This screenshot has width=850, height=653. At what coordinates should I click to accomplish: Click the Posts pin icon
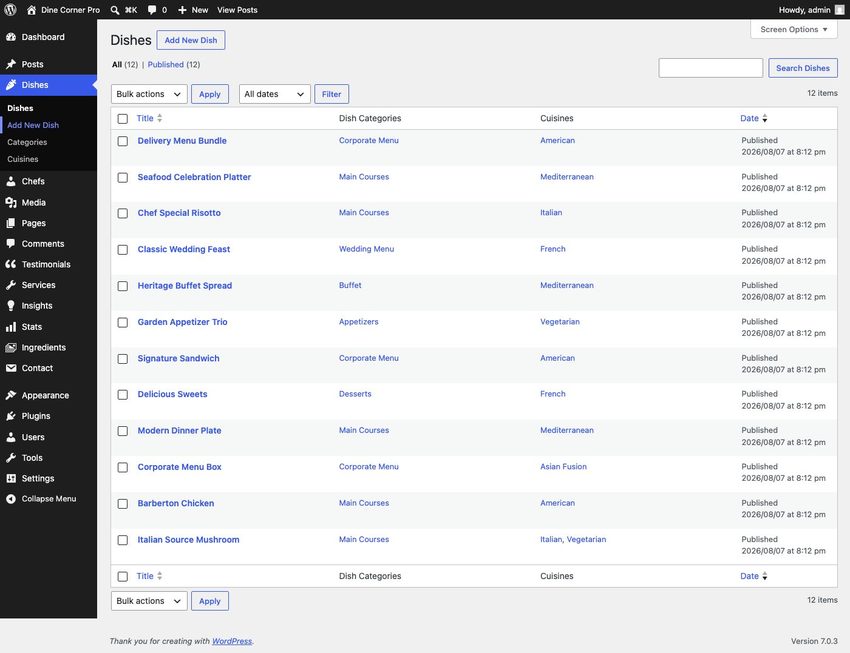[11, 64]
